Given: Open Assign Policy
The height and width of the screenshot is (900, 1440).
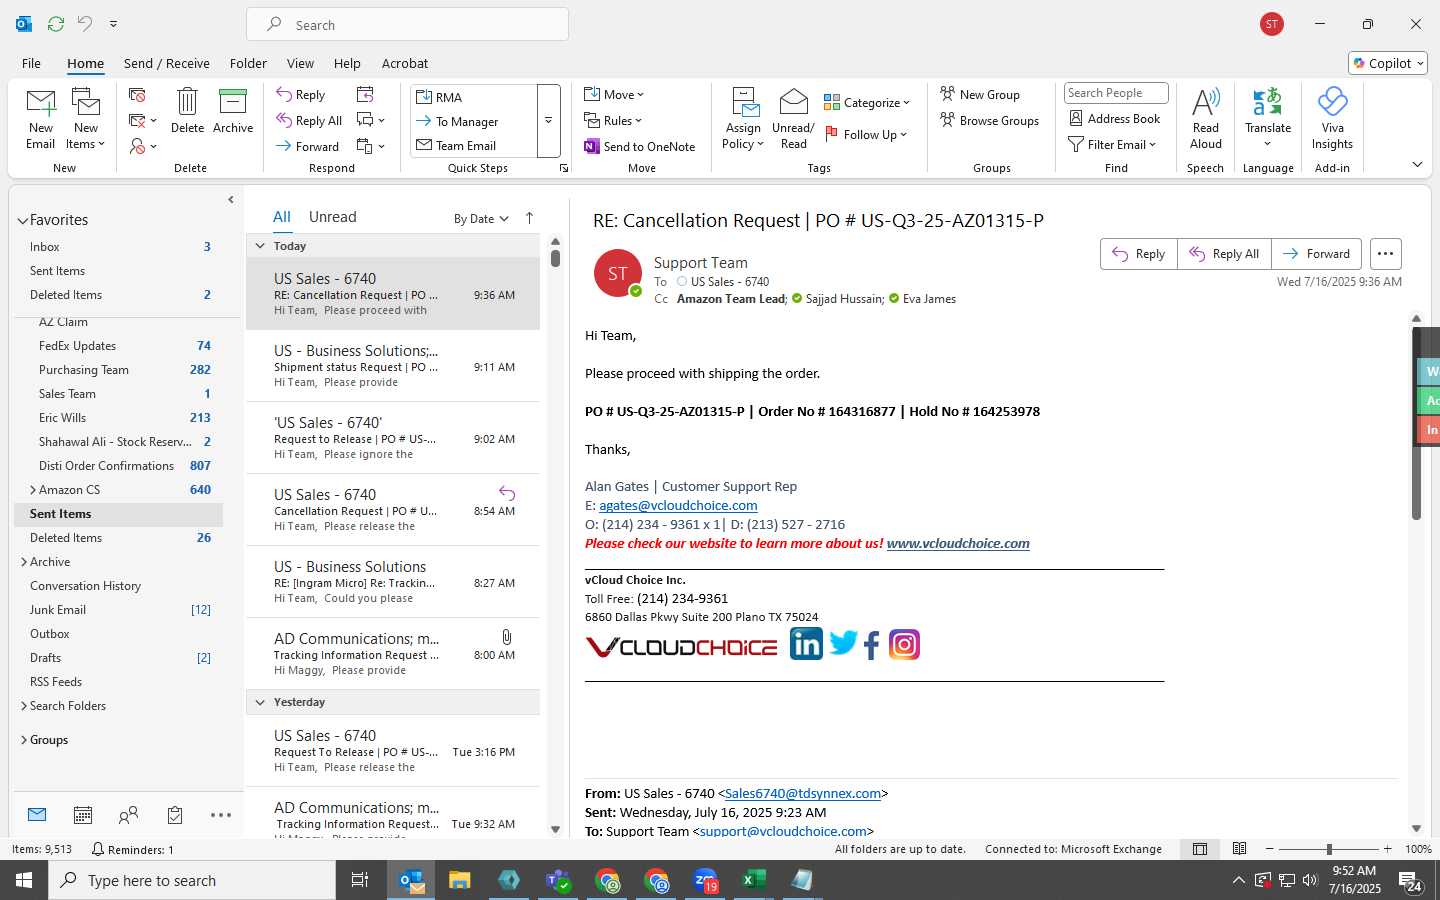Looking at the screenshot, I should pos(743,118).
